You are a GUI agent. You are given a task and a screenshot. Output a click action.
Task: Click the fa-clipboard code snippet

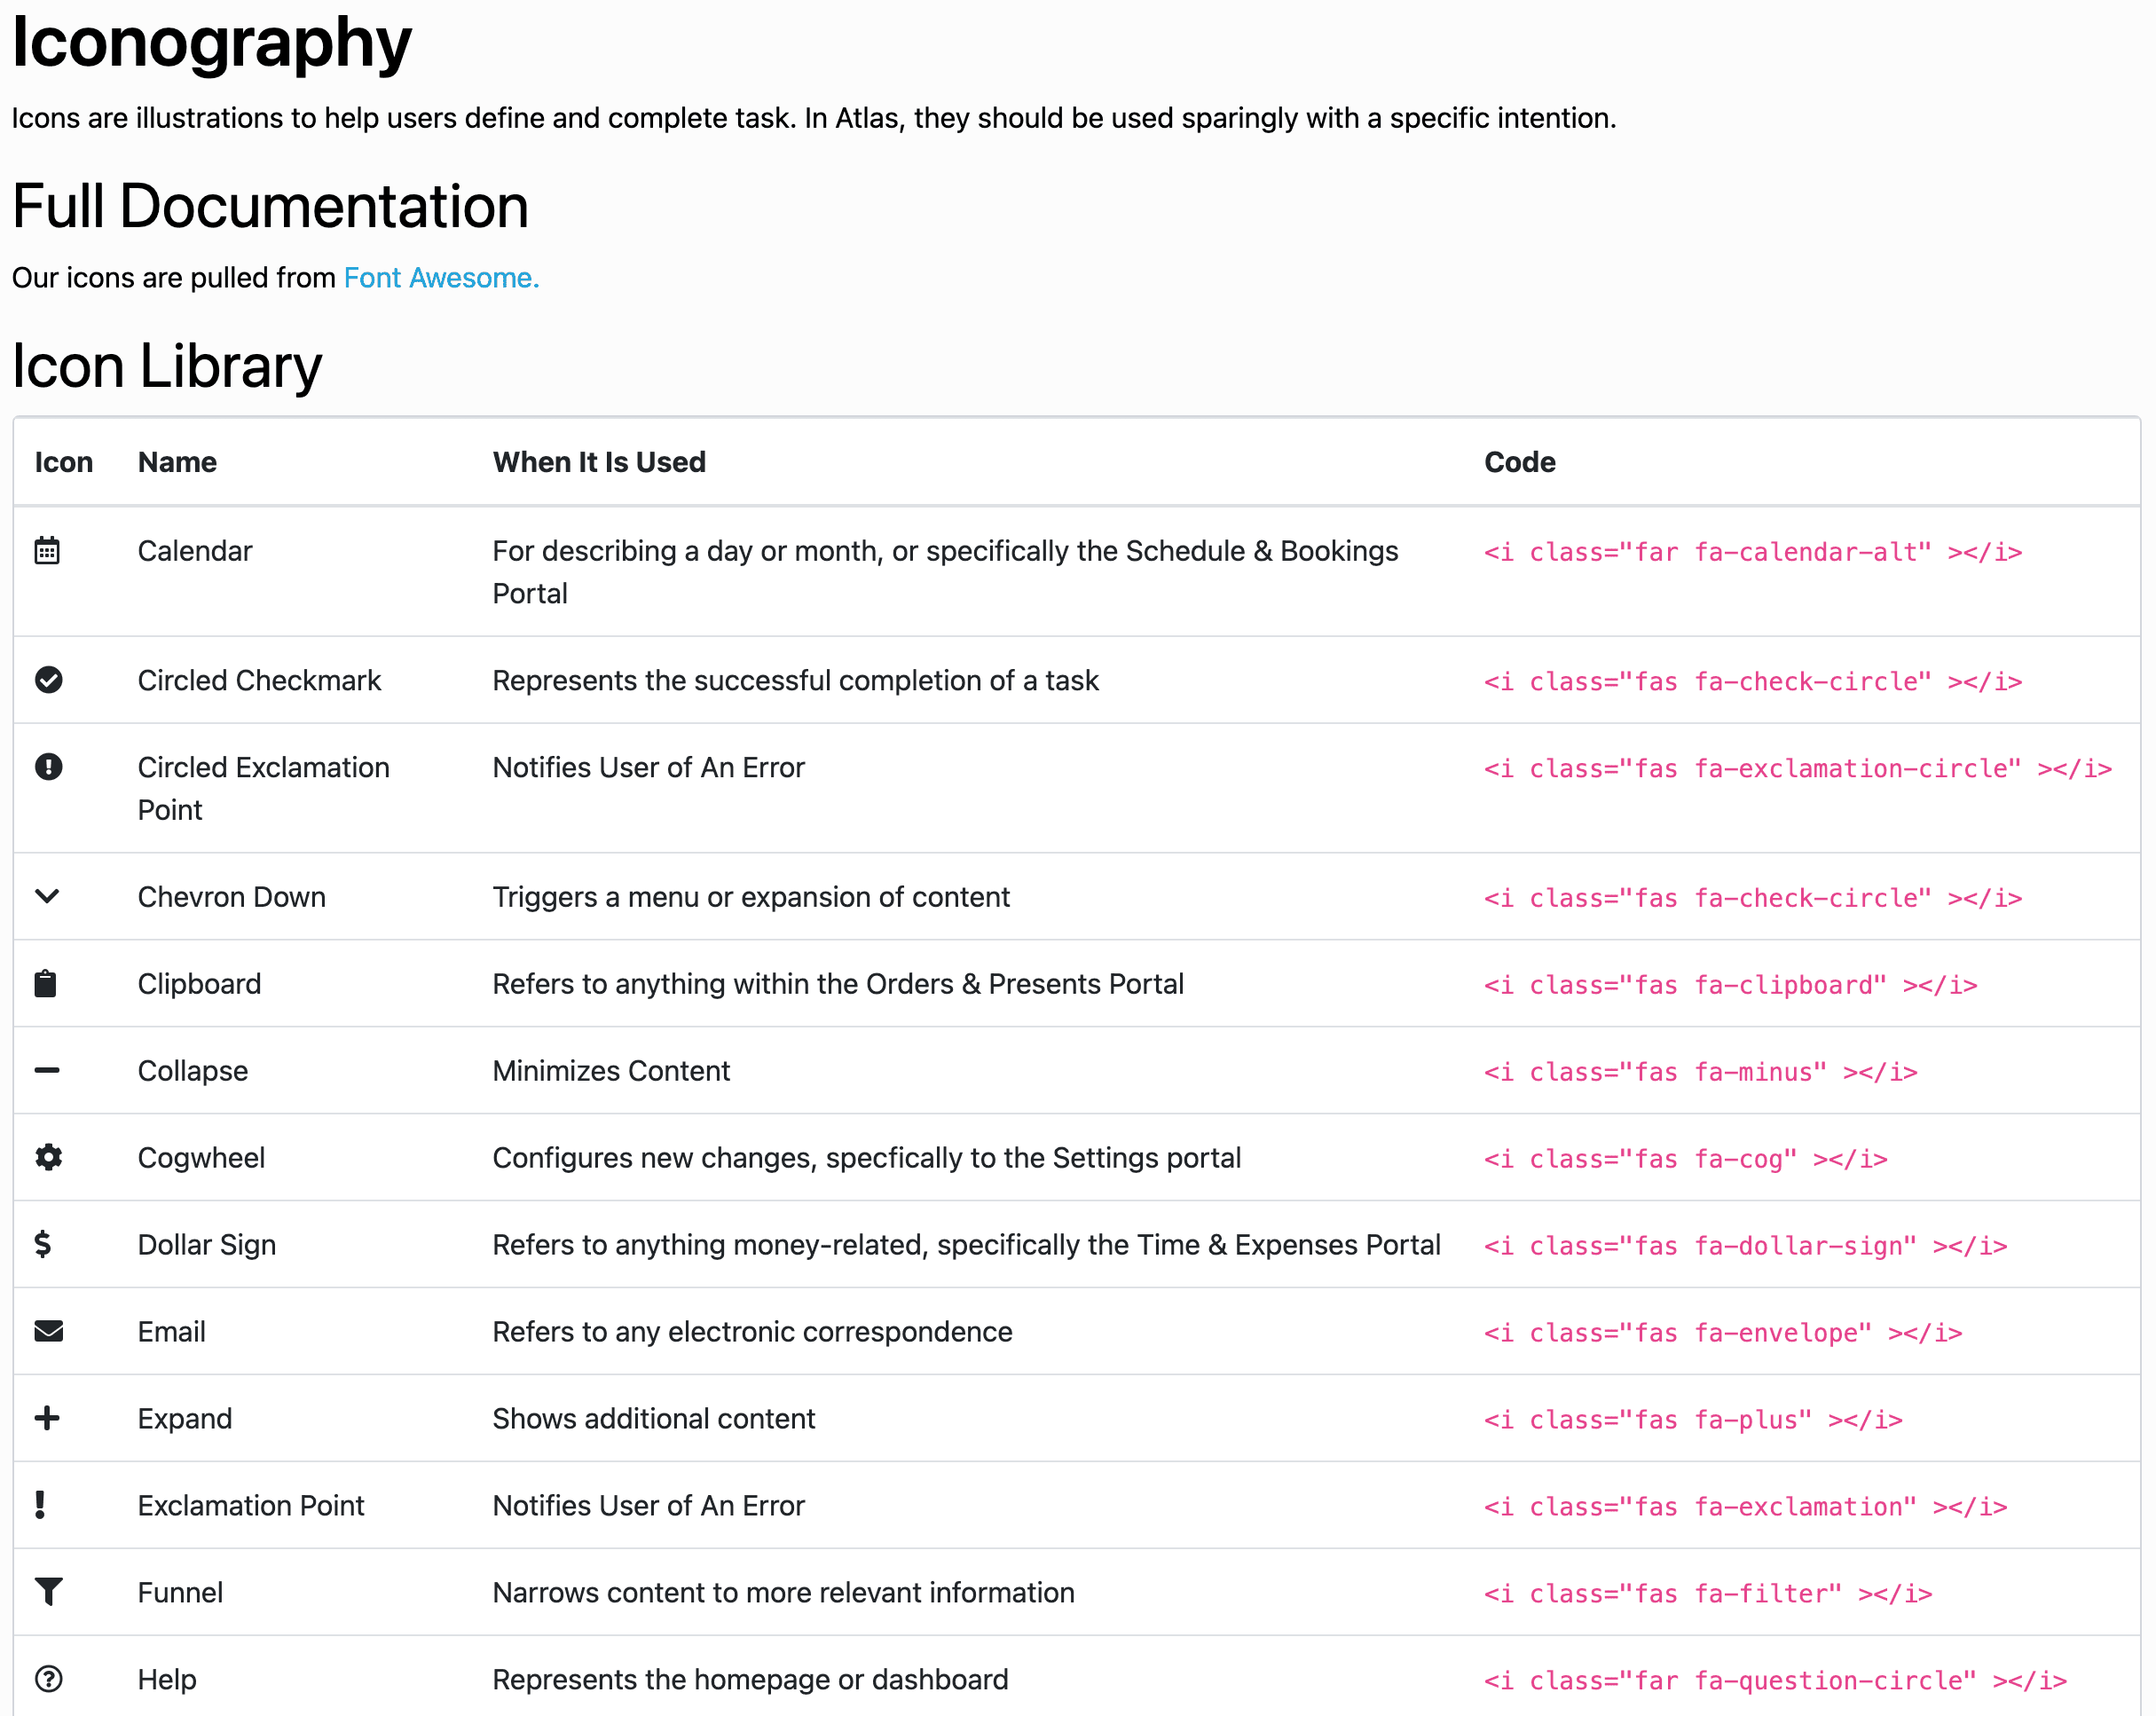click(1730, 986)
